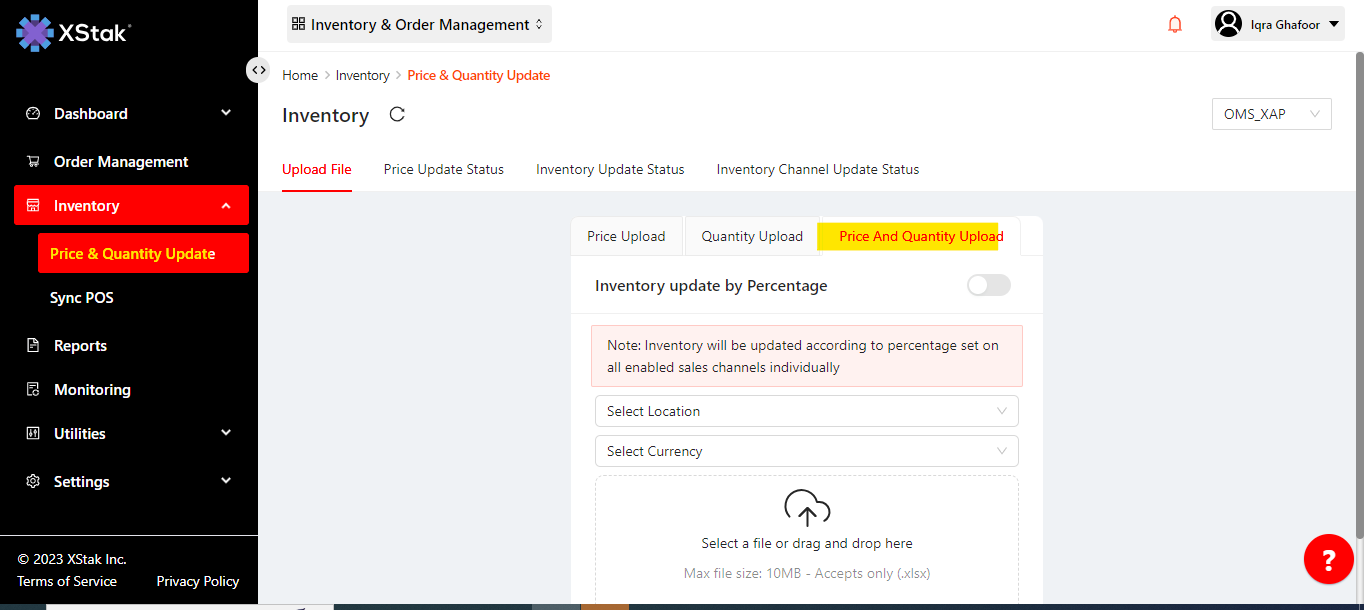Click the cloud upload icon
This screenshot has height=610, width=1364.
pyautogui.click(x=806, y=508)
